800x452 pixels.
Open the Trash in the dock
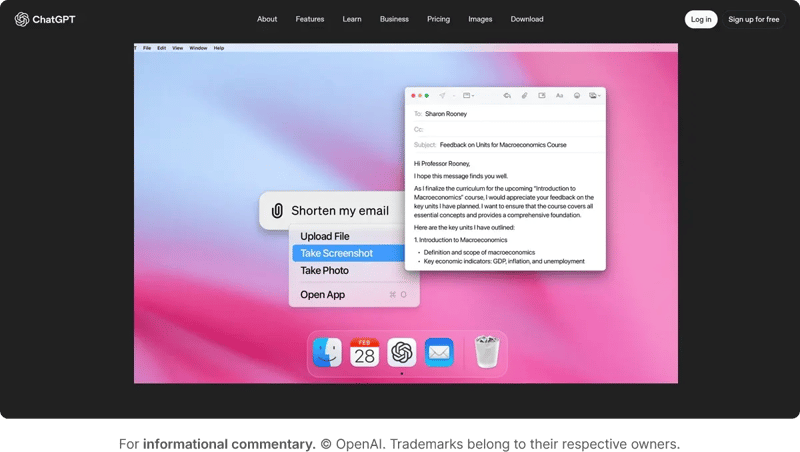(x=487, y=352)
